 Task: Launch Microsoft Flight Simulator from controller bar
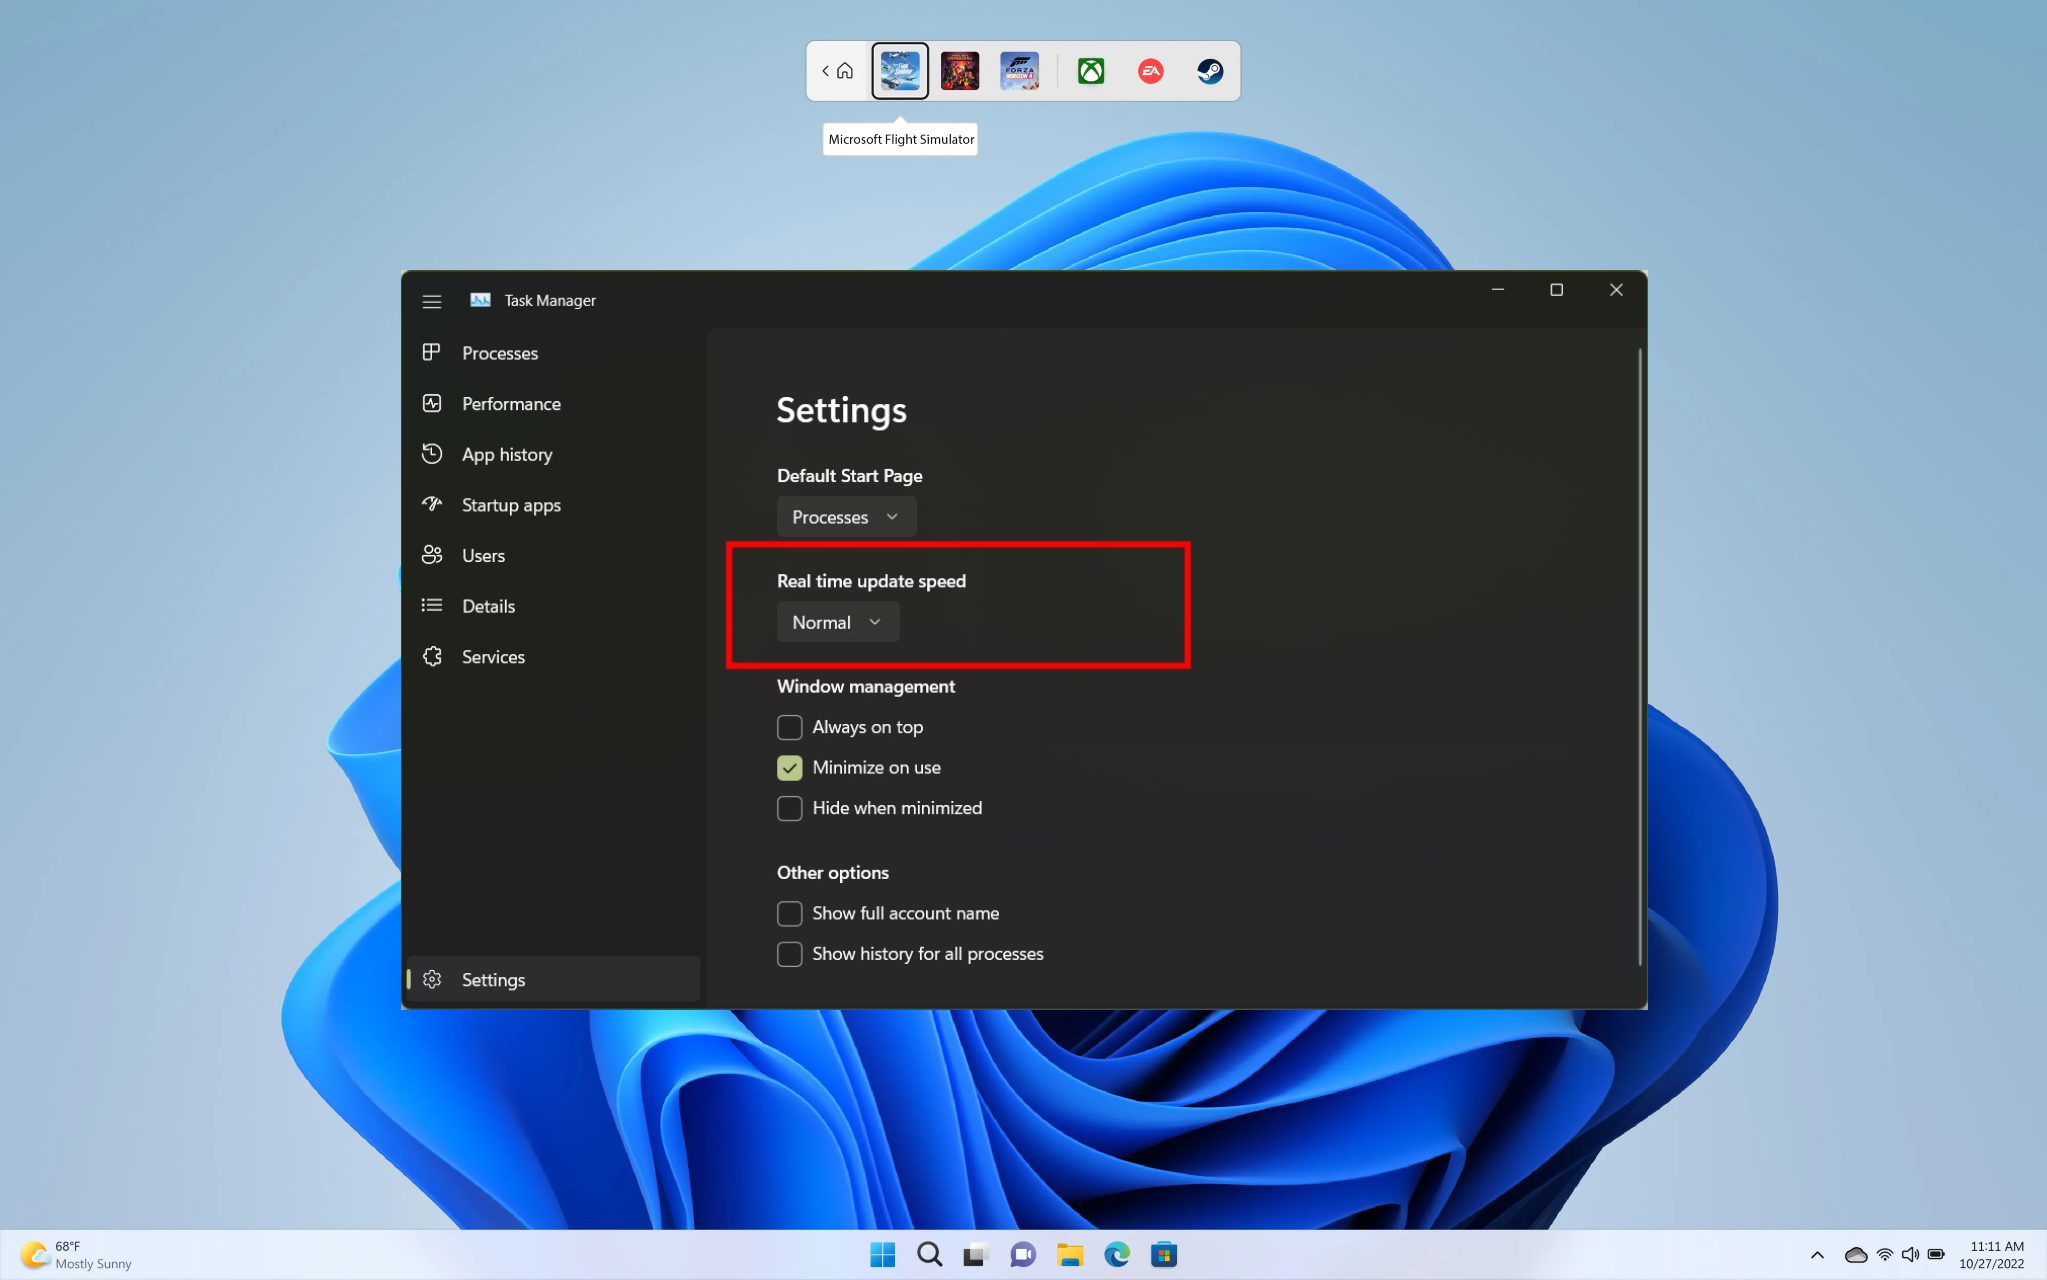click(900, 71)
